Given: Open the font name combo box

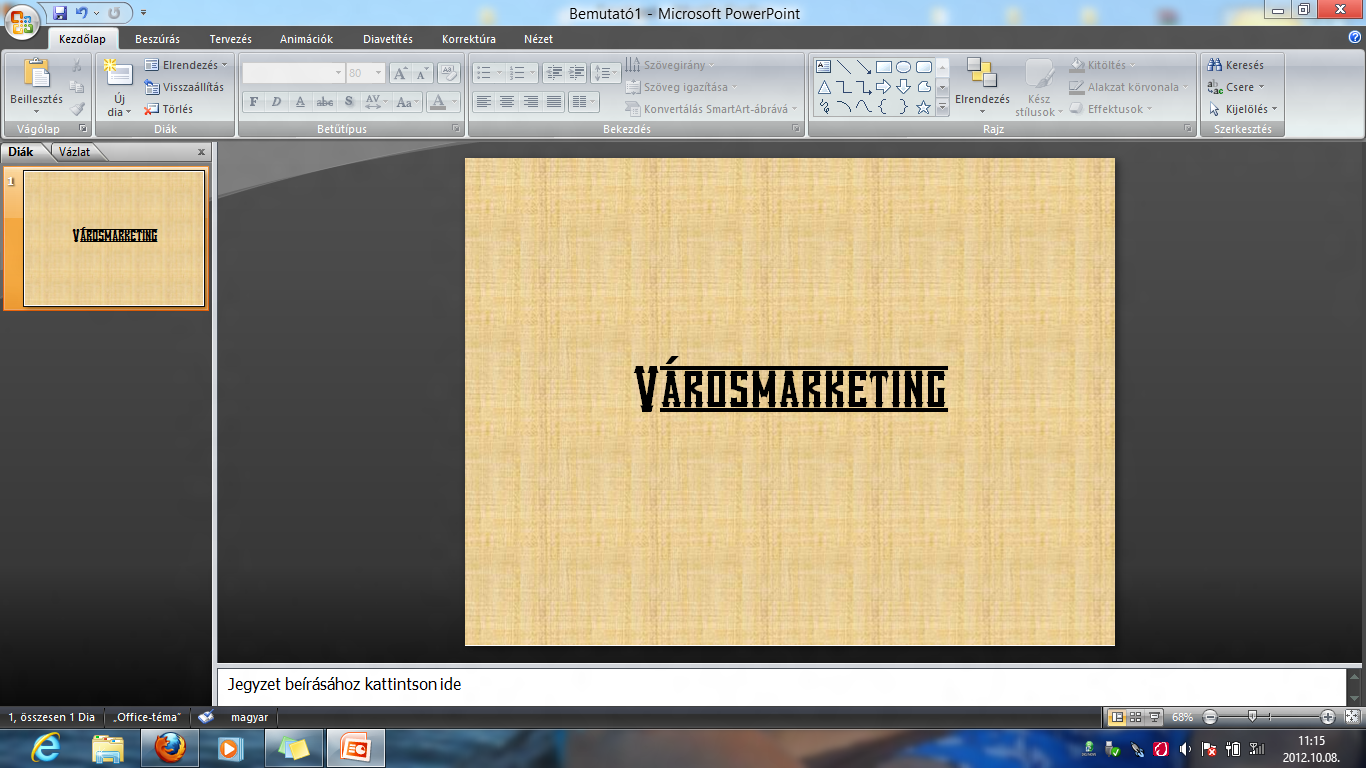Looking at the screenshot, I should [x=294, y=73].
